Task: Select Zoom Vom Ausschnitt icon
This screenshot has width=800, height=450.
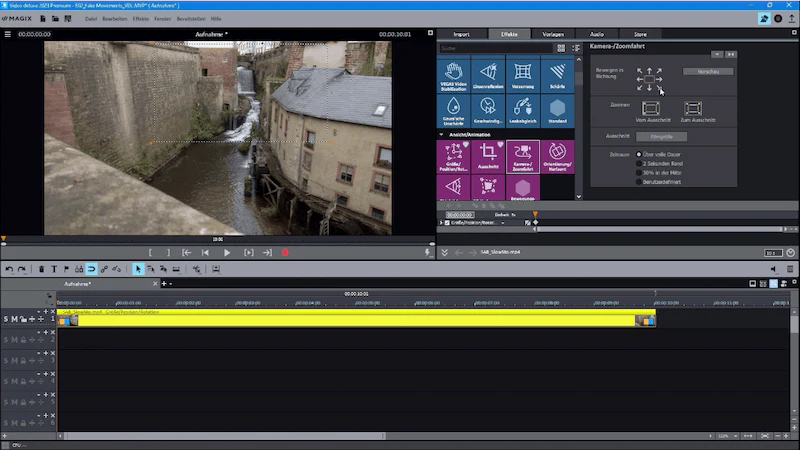Action: [x=651, y=108]
